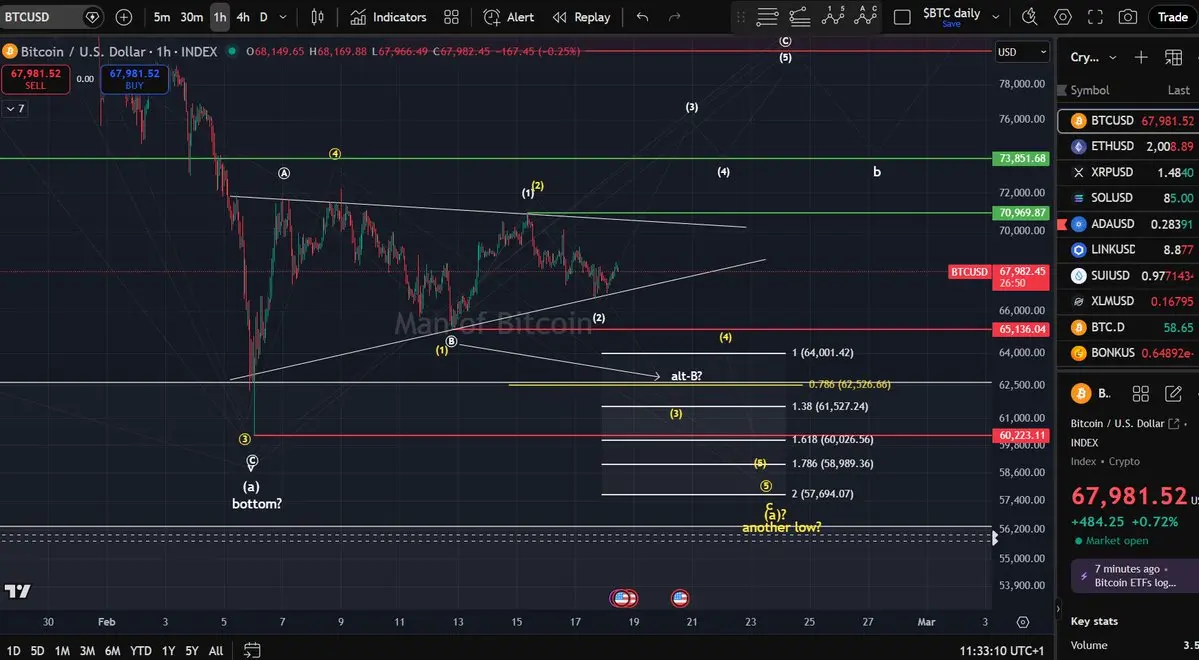Select the Elliott correction wave (ABC) tool
The image size is (1199, 660).
click(x=865, y=15)
